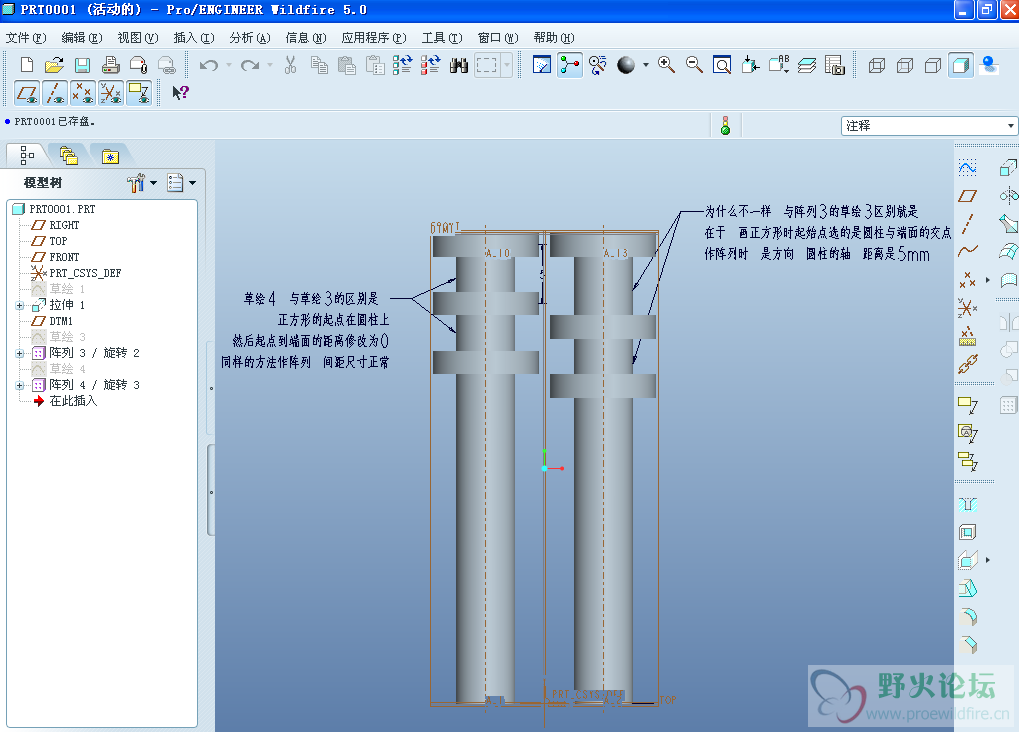Click the Zoom In magnifier

click(x=666, y=65)
